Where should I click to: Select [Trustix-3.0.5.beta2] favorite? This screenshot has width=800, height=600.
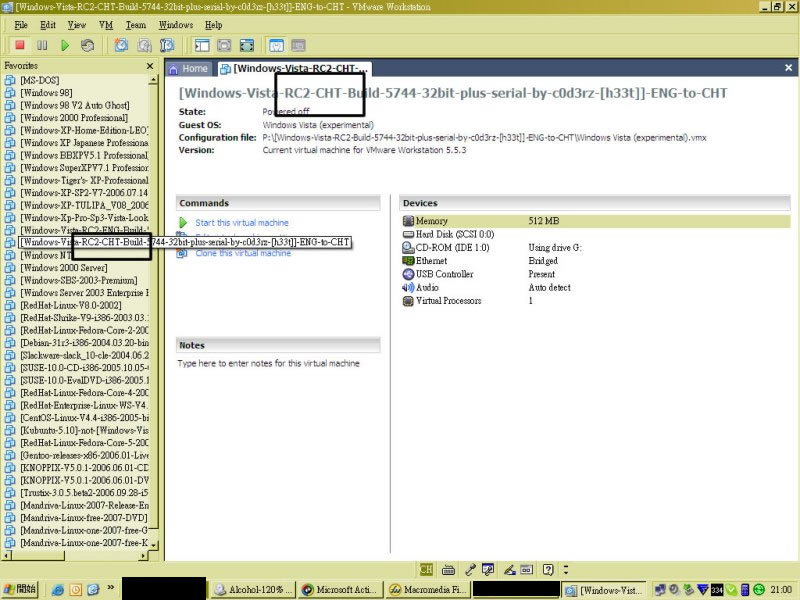pos(84,493)
